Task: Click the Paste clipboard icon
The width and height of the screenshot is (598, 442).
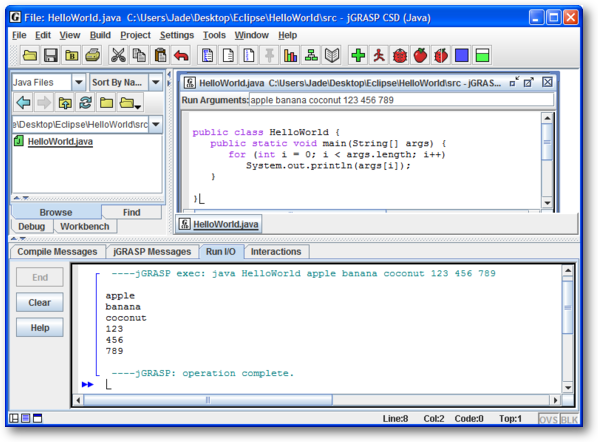Action: [160, 56]
